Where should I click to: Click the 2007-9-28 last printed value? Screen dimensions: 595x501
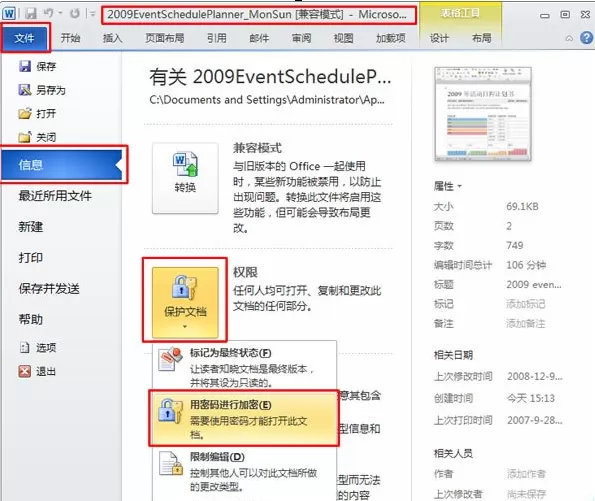tap(535, 420)
